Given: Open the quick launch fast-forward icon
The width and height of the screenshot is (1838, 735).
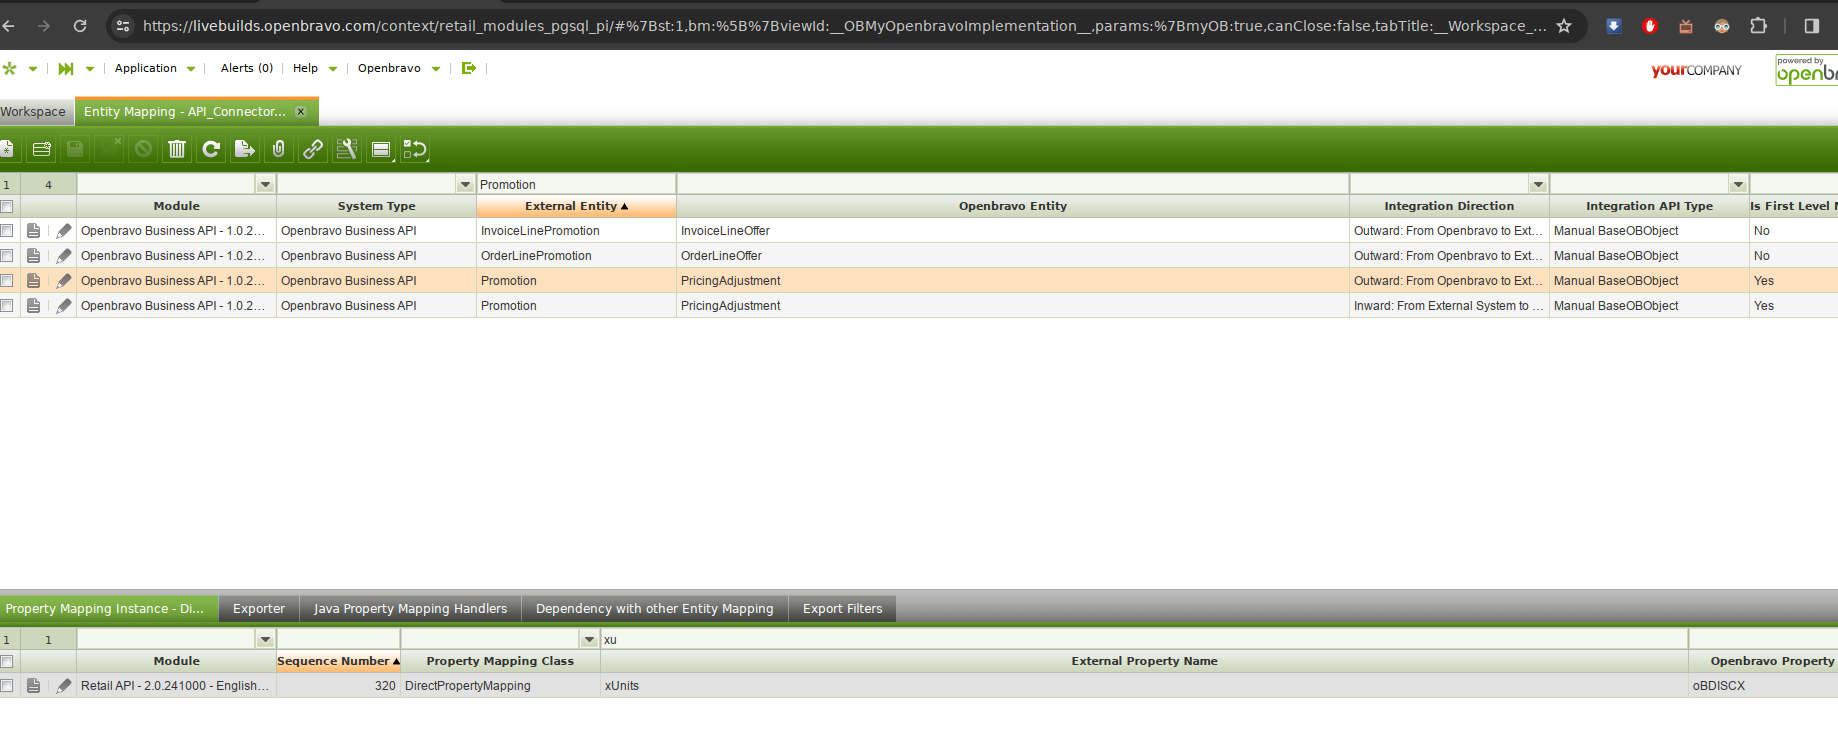Looking at the screenshot, I should (66, 68).
